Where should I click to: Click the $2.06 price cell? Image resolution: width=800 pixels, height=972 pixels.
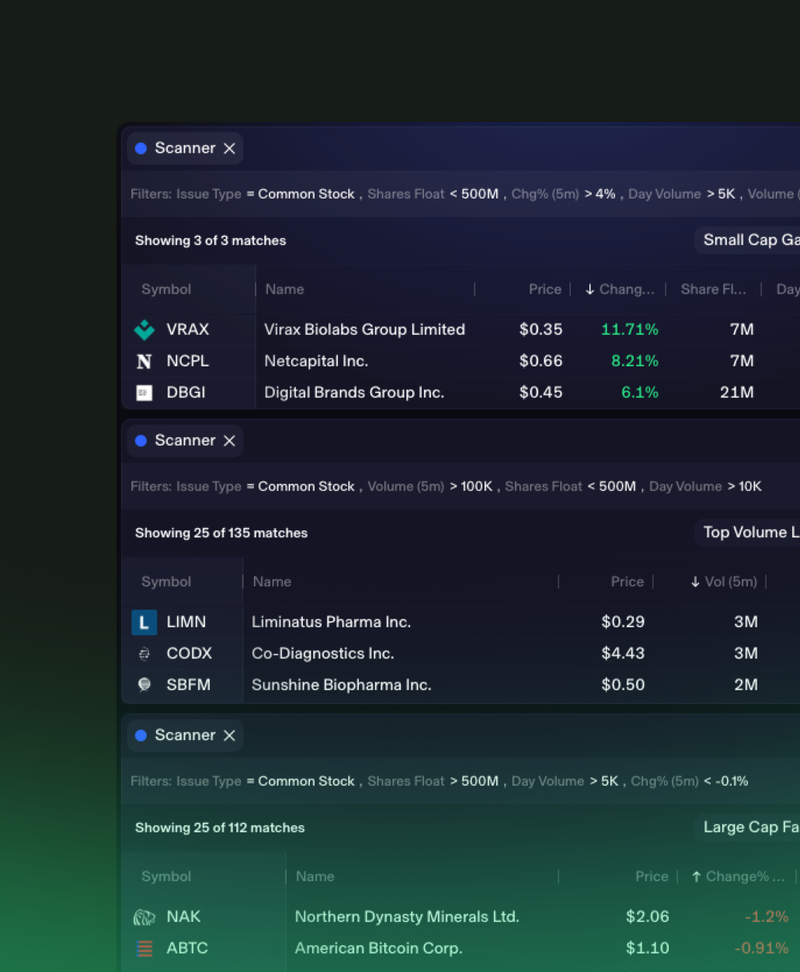(x=648, y=917)
